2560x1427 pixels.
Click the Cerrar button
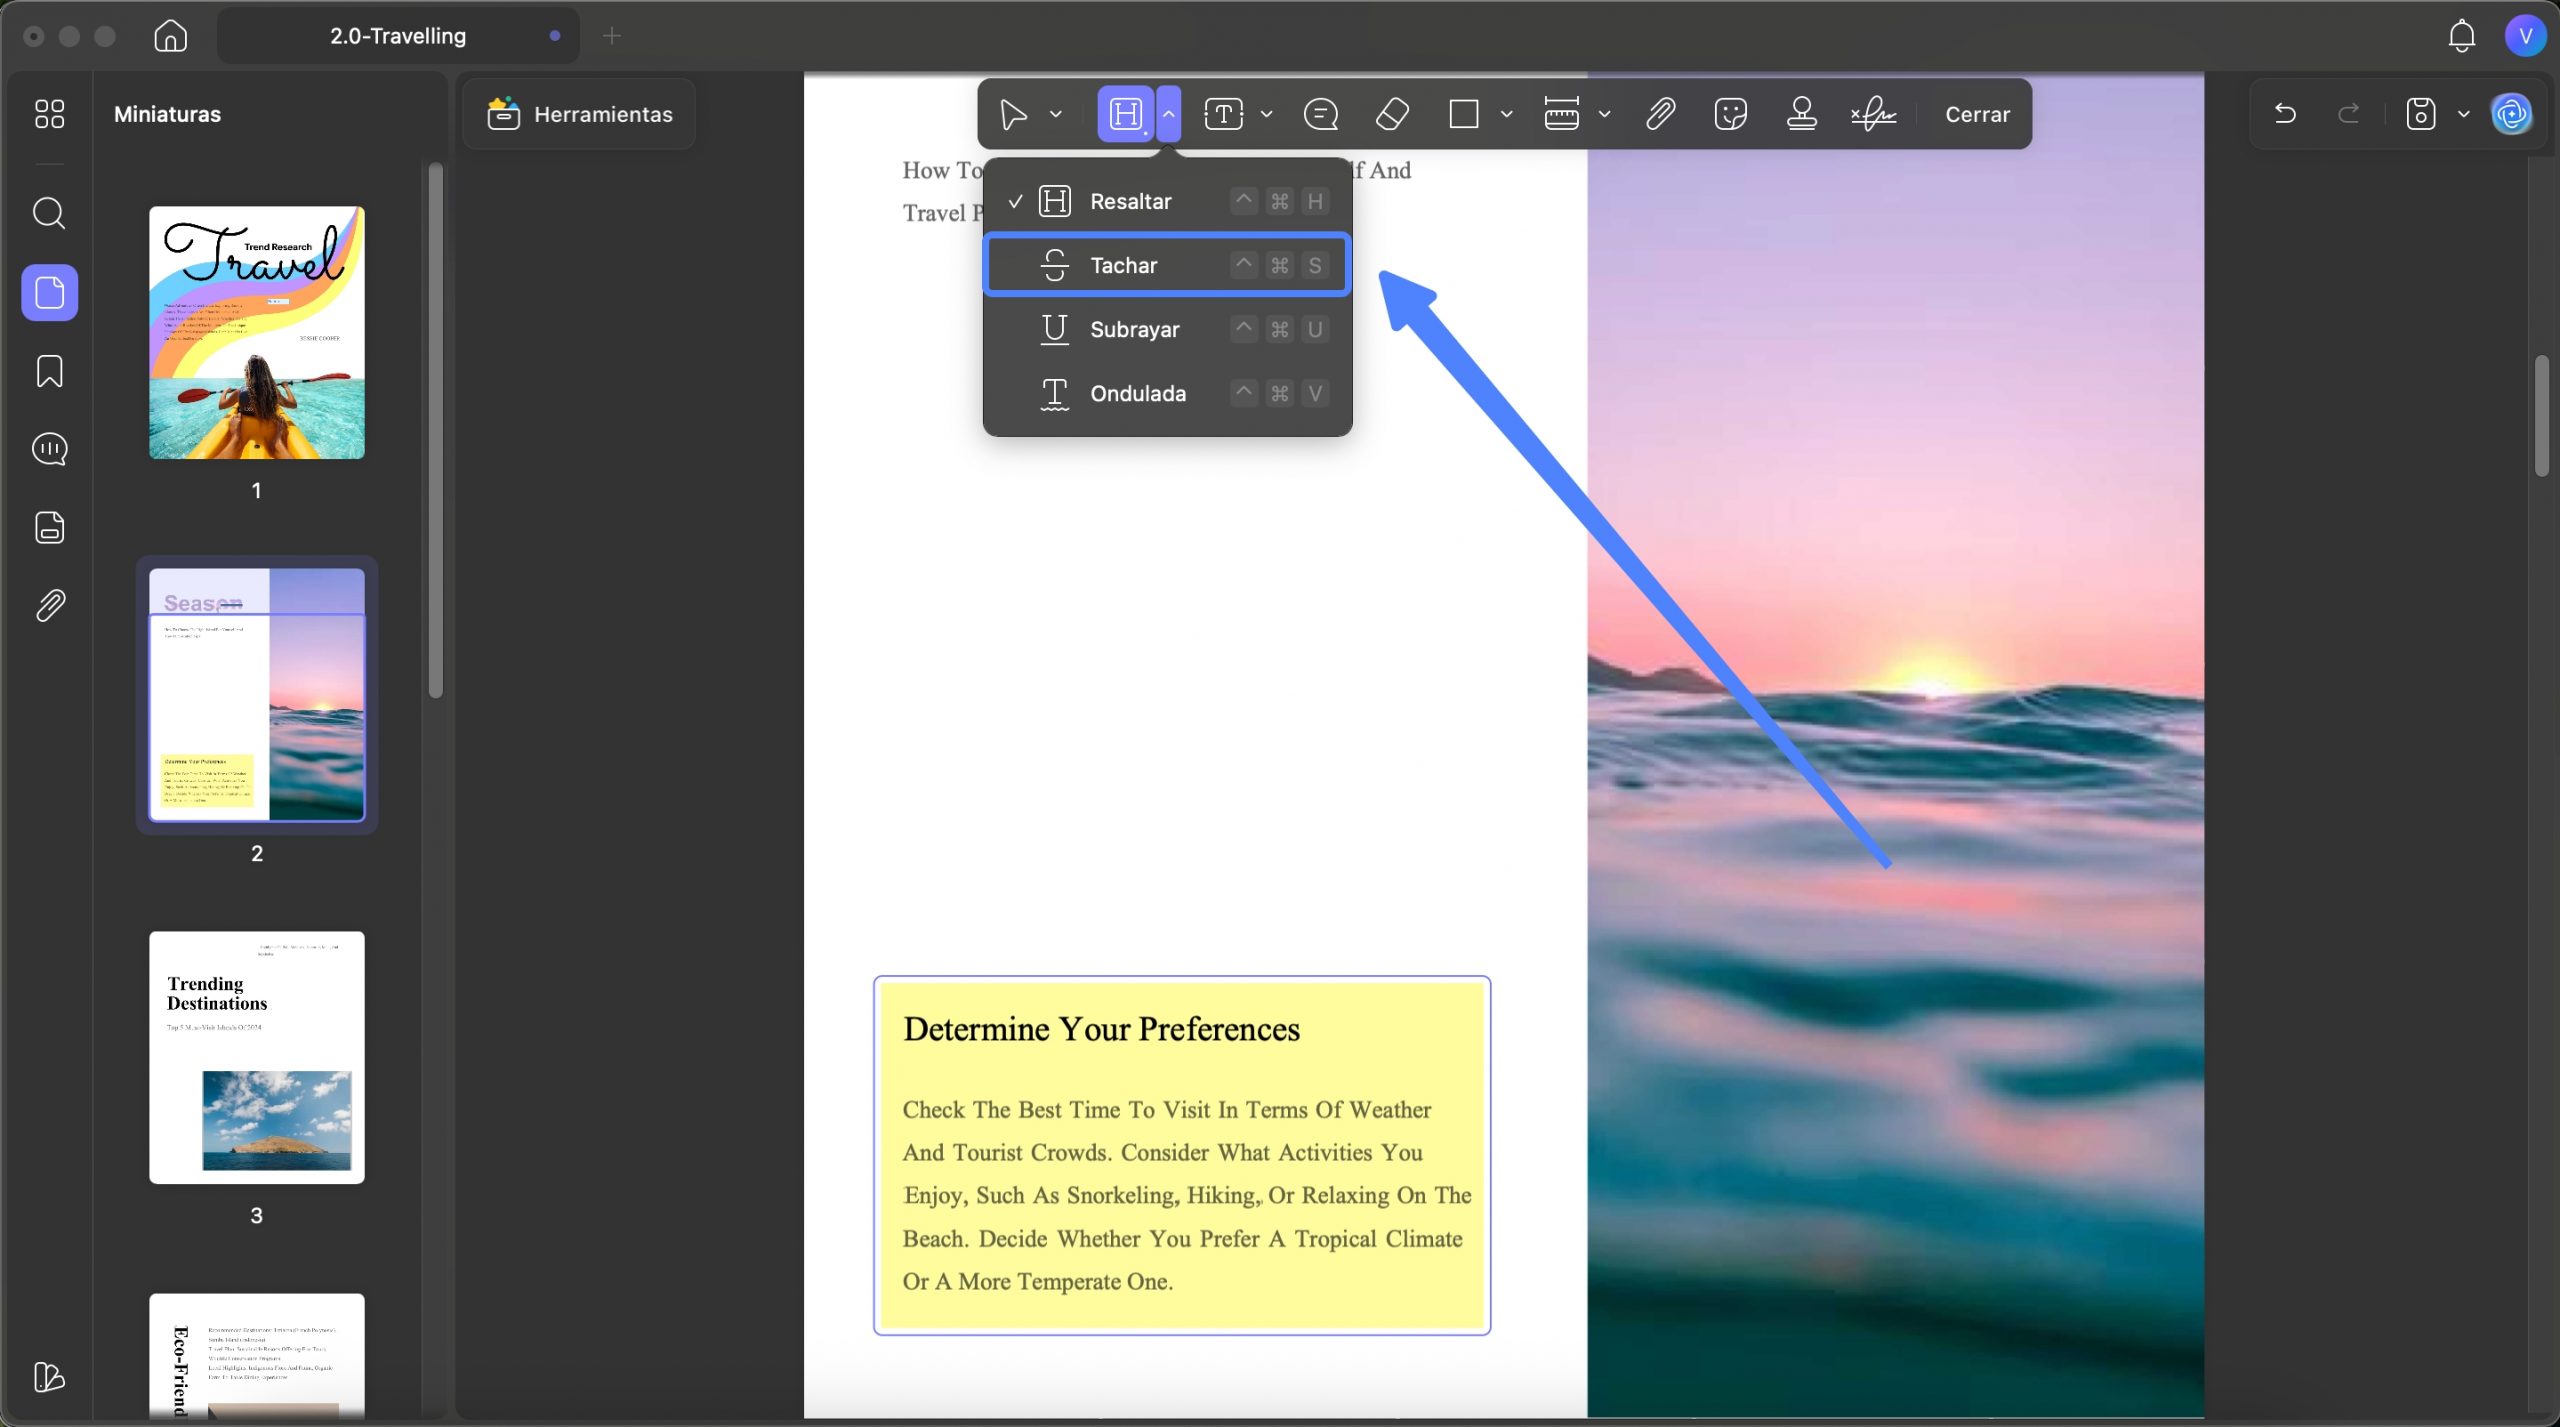tap(1977, 114)
